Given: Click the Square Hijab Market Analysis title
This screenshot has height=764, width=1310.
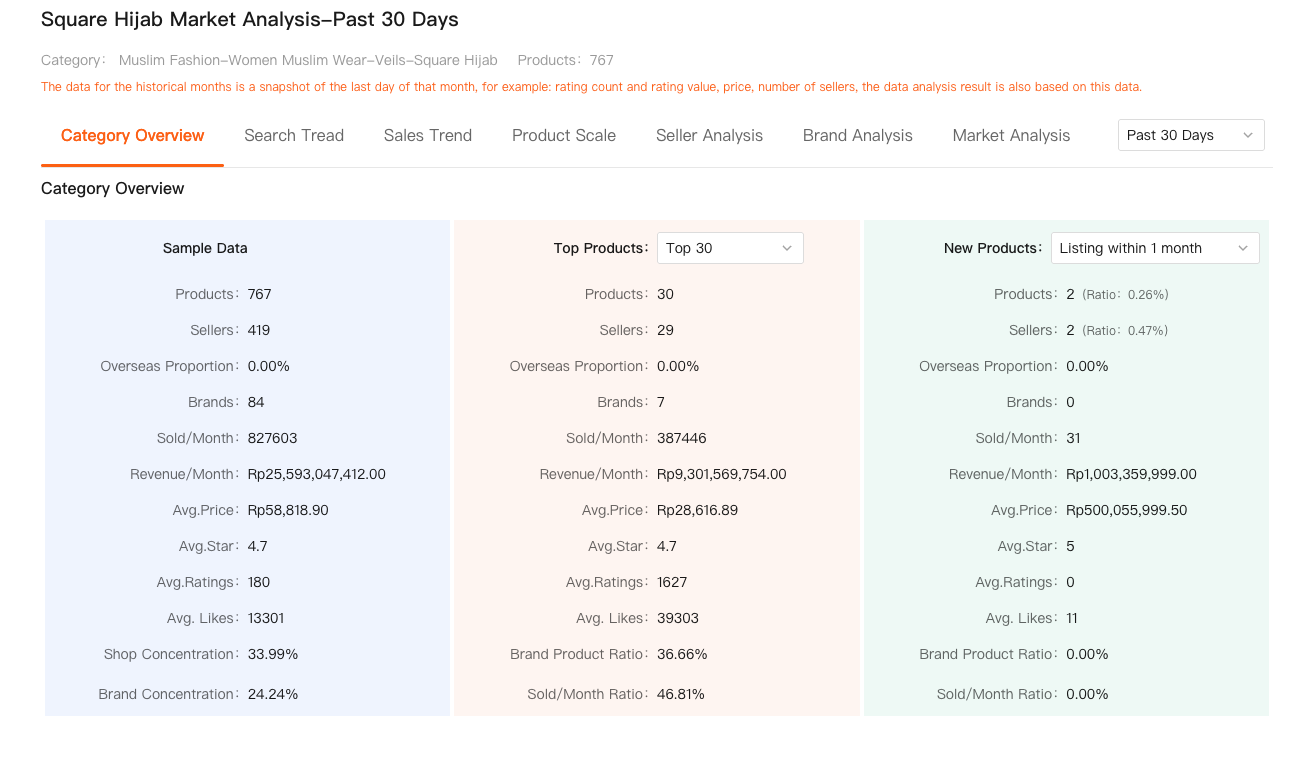Looking at the screenshot, I should [249, 19].
